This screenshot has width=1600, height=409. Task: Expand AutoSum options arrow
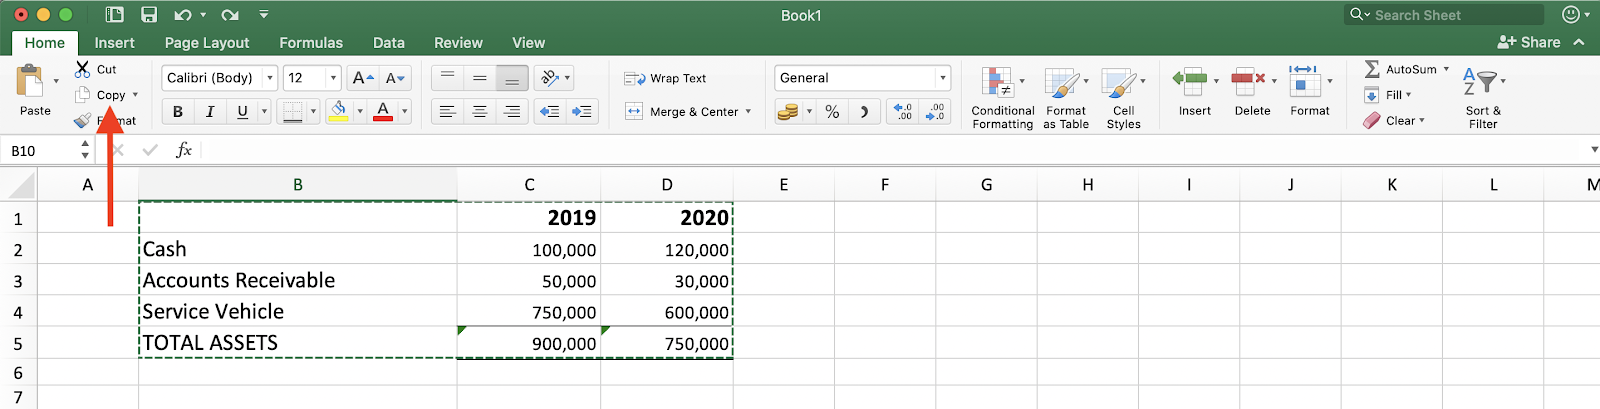1446,69
